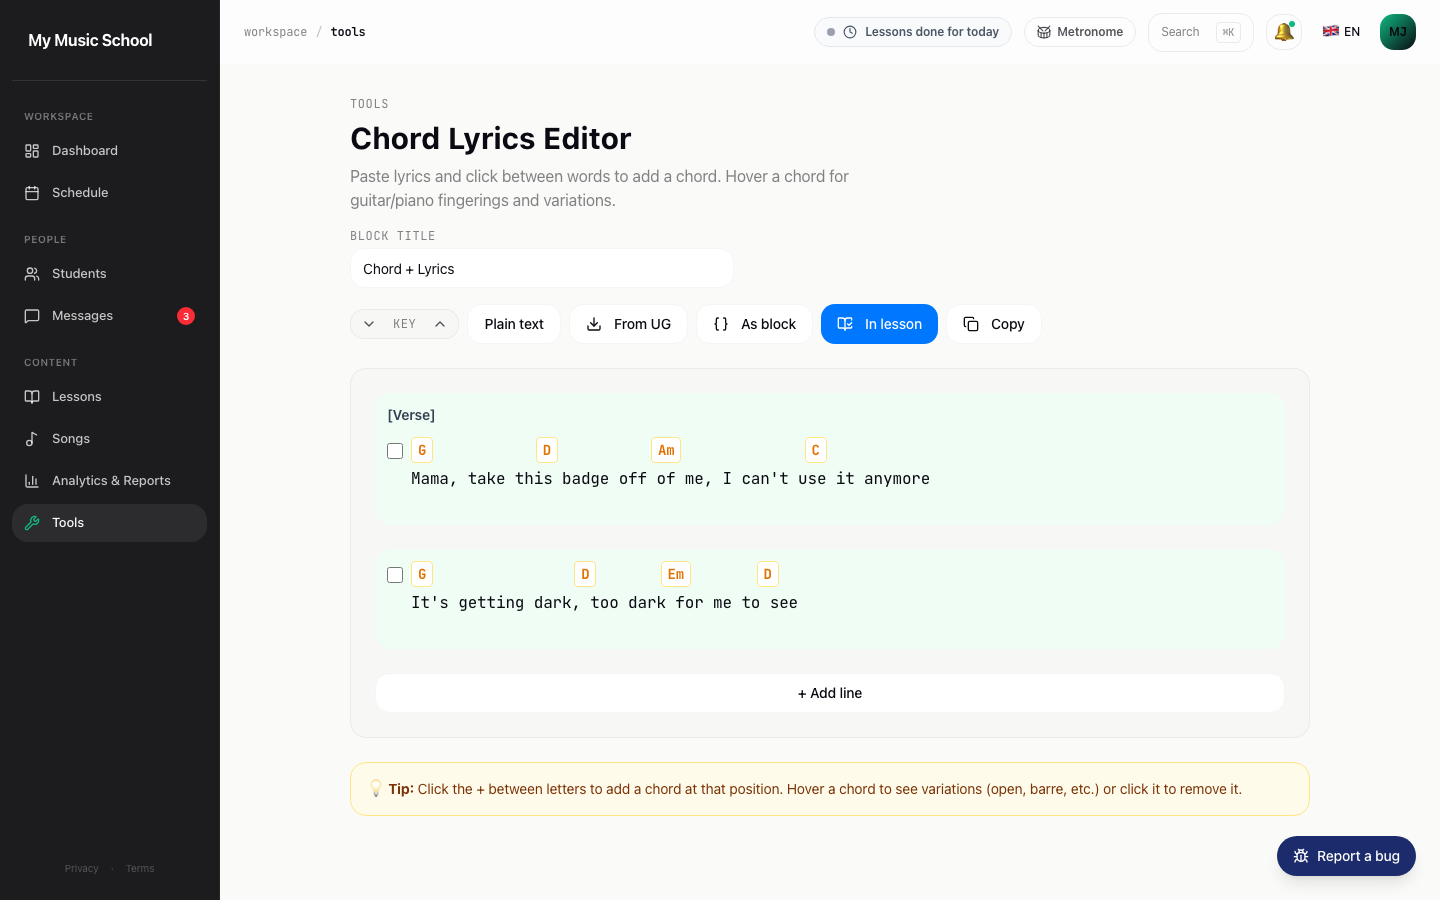Click the copy icon beside Copy
The image size is (1440, 900).
971,324
